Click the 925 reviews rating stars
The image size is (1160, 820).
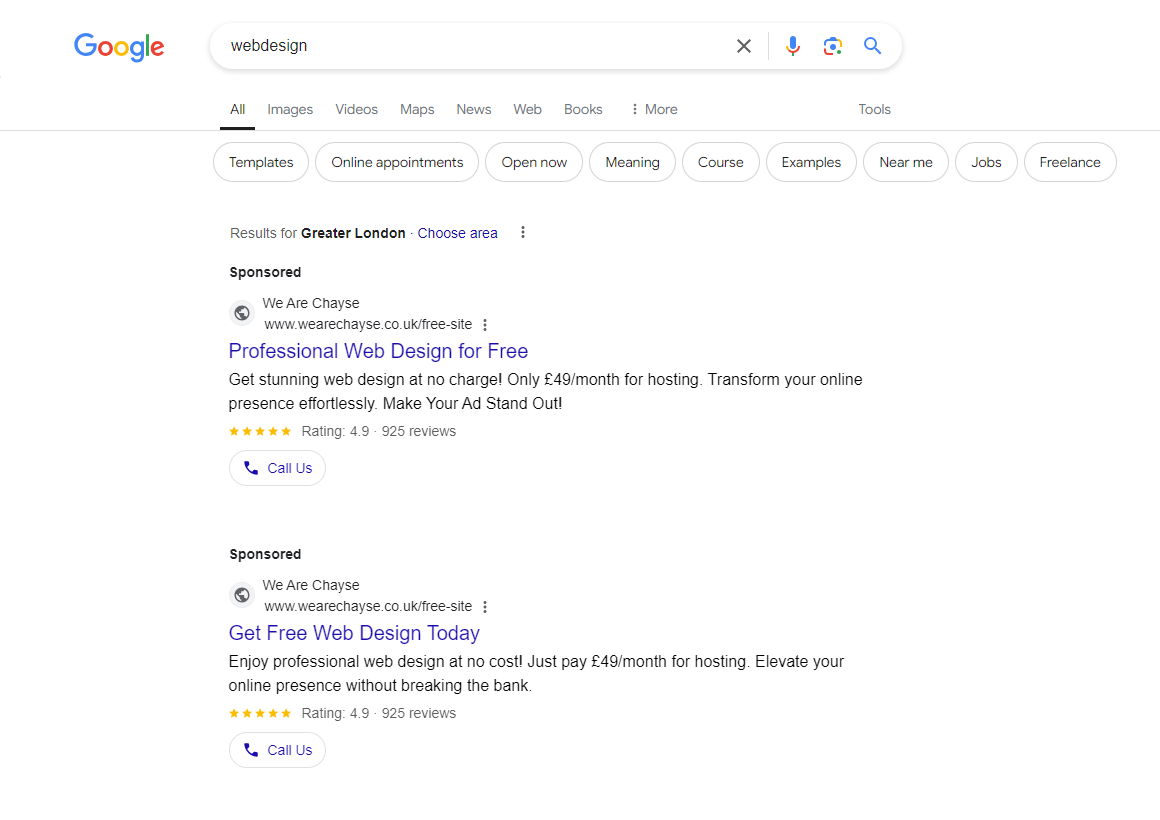(x=260, y=431)
